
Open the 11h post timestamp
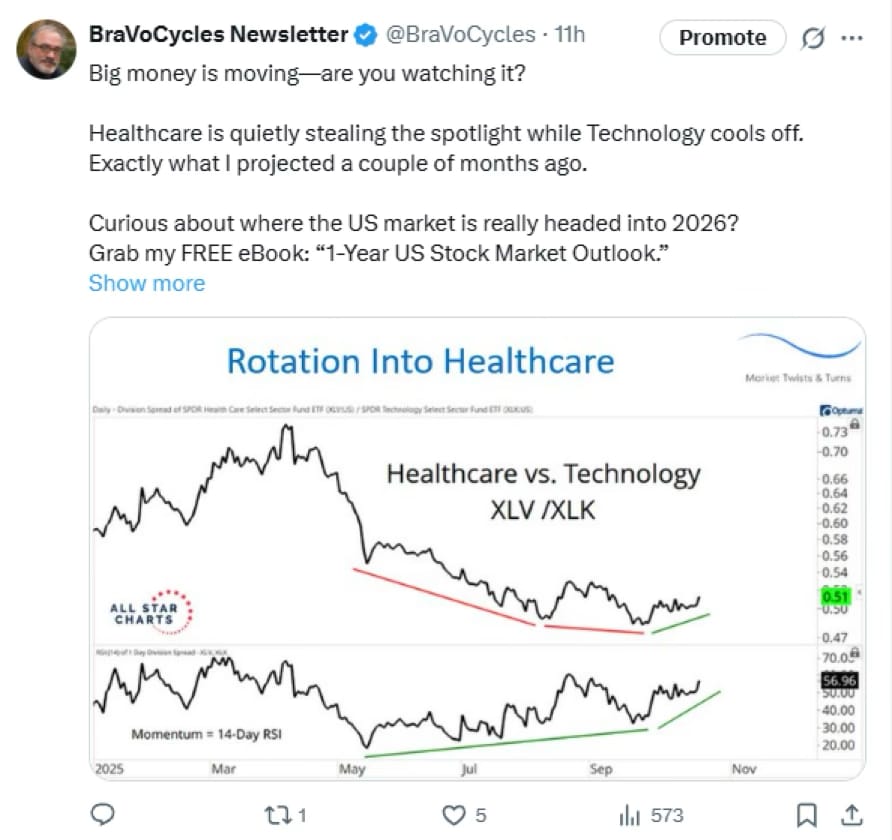(569, 34)
